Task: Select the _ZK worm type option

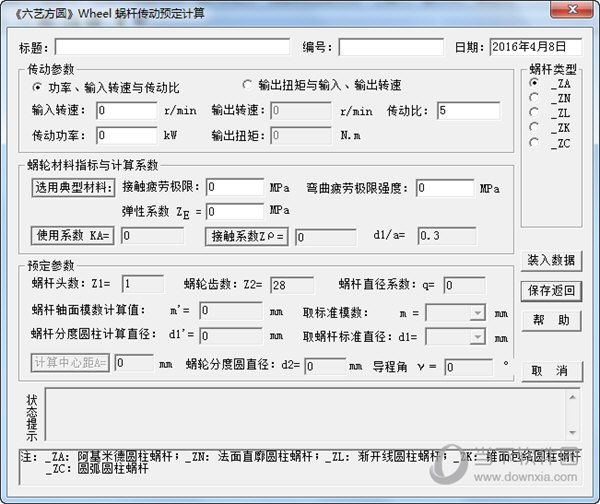Action: coord(534,128)
